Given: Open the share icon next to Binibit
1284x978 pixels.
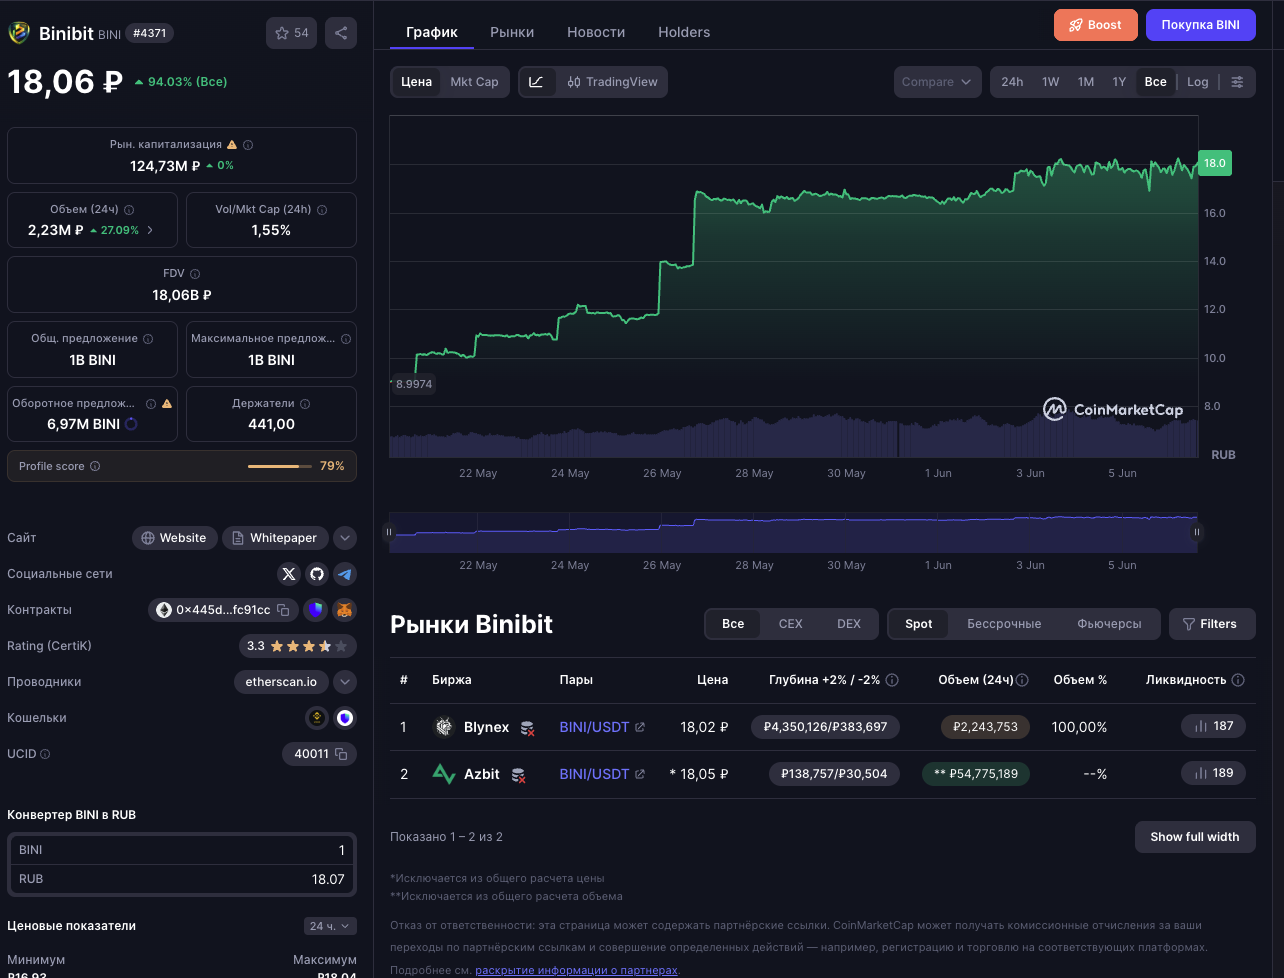Looking at the screenshot, I should (341, 33).
